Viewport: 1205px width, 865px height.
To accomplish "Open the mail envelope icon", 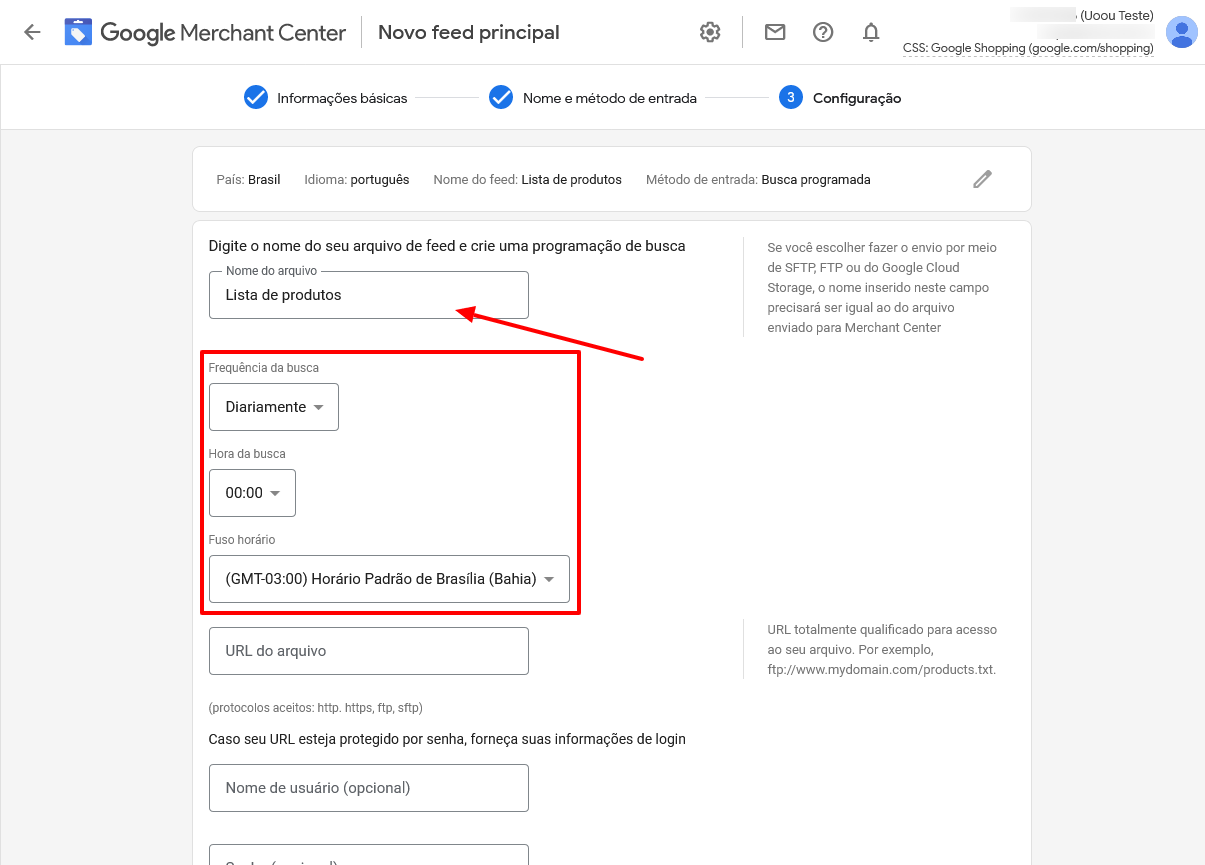I will [x=775, y=32].
